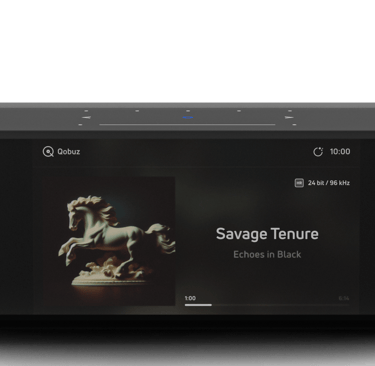Tap the Qobuz source label
The width and height of the screenshot is (375, 366).
click(69, 152)
